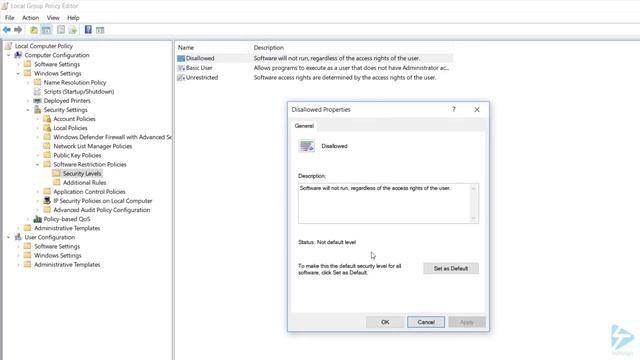This screenshot has width=640, height=360.
Task: Toggle Show/Hide Console Tree icon
Action: (x=46, y=30)
